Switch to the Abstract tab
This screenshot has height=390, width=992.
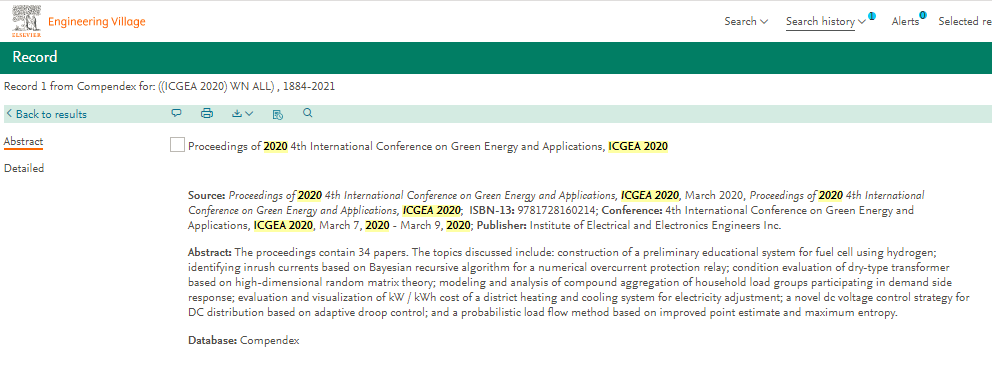pos(23,142)
